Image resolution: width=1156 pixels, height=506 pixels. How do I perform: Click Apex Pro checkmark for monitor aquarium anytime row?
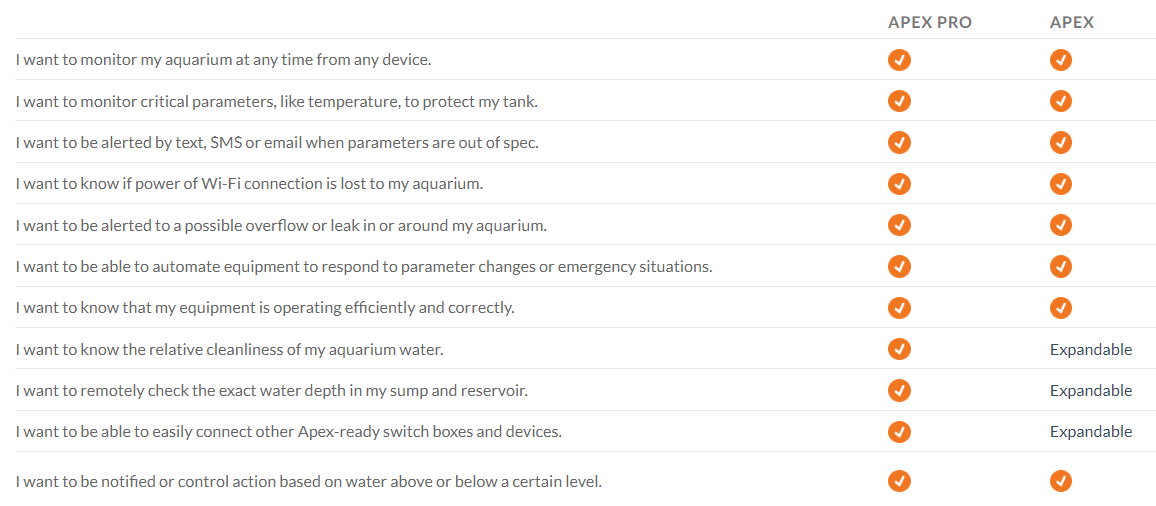(899, 60)
